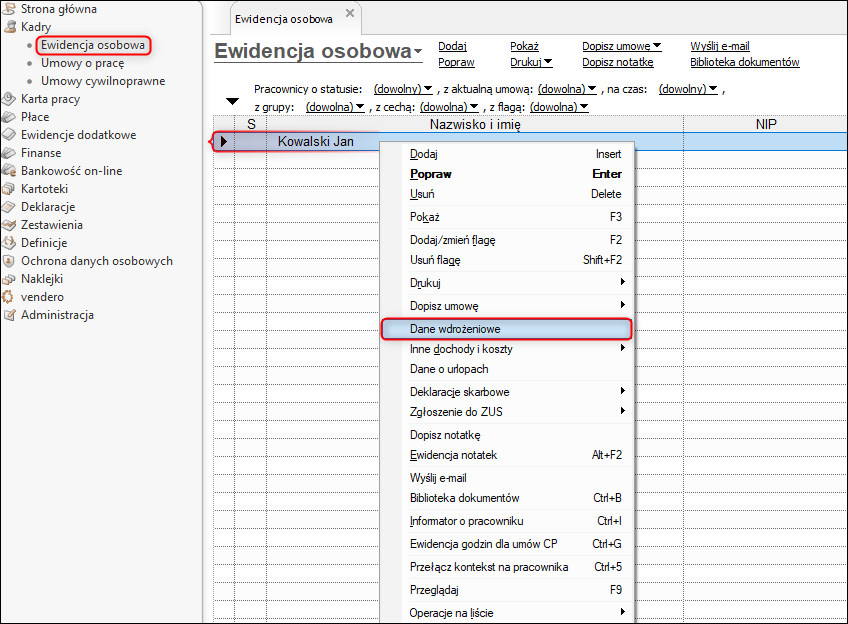Click the Strona główna sidebar icon
Image resolution: width=848 pixels, height=624 pixels.
point(9,8)
